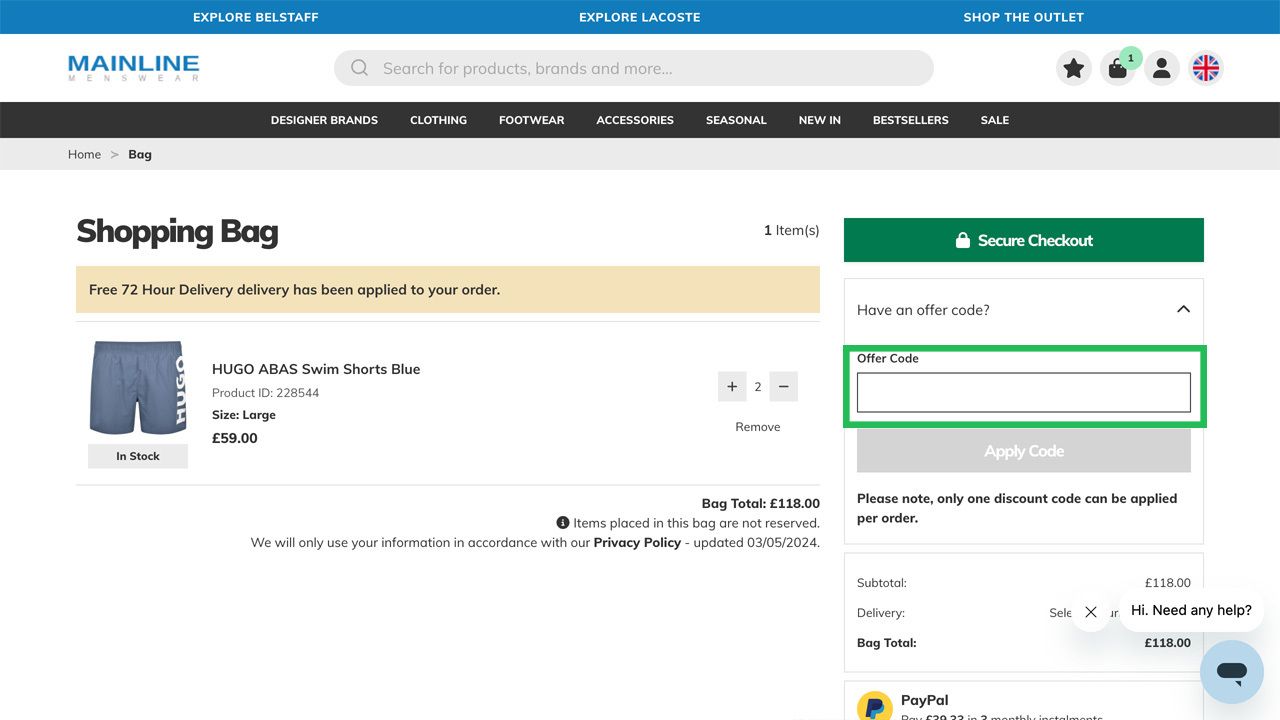Open the Sale menu

point(995,120)
